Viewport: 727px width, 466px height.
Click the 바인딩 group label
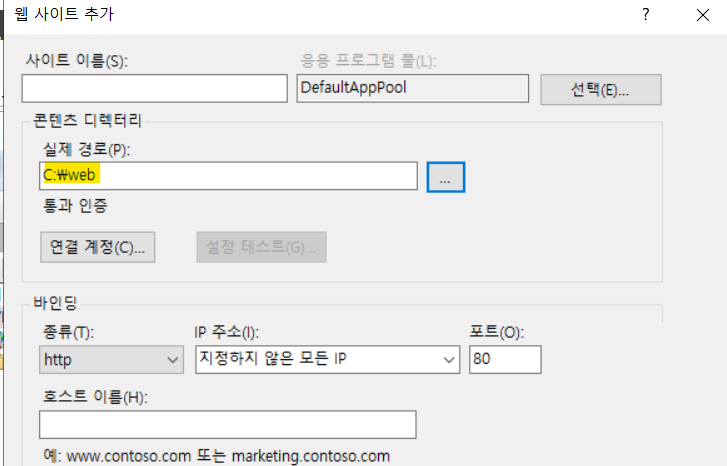click(55, 303)
